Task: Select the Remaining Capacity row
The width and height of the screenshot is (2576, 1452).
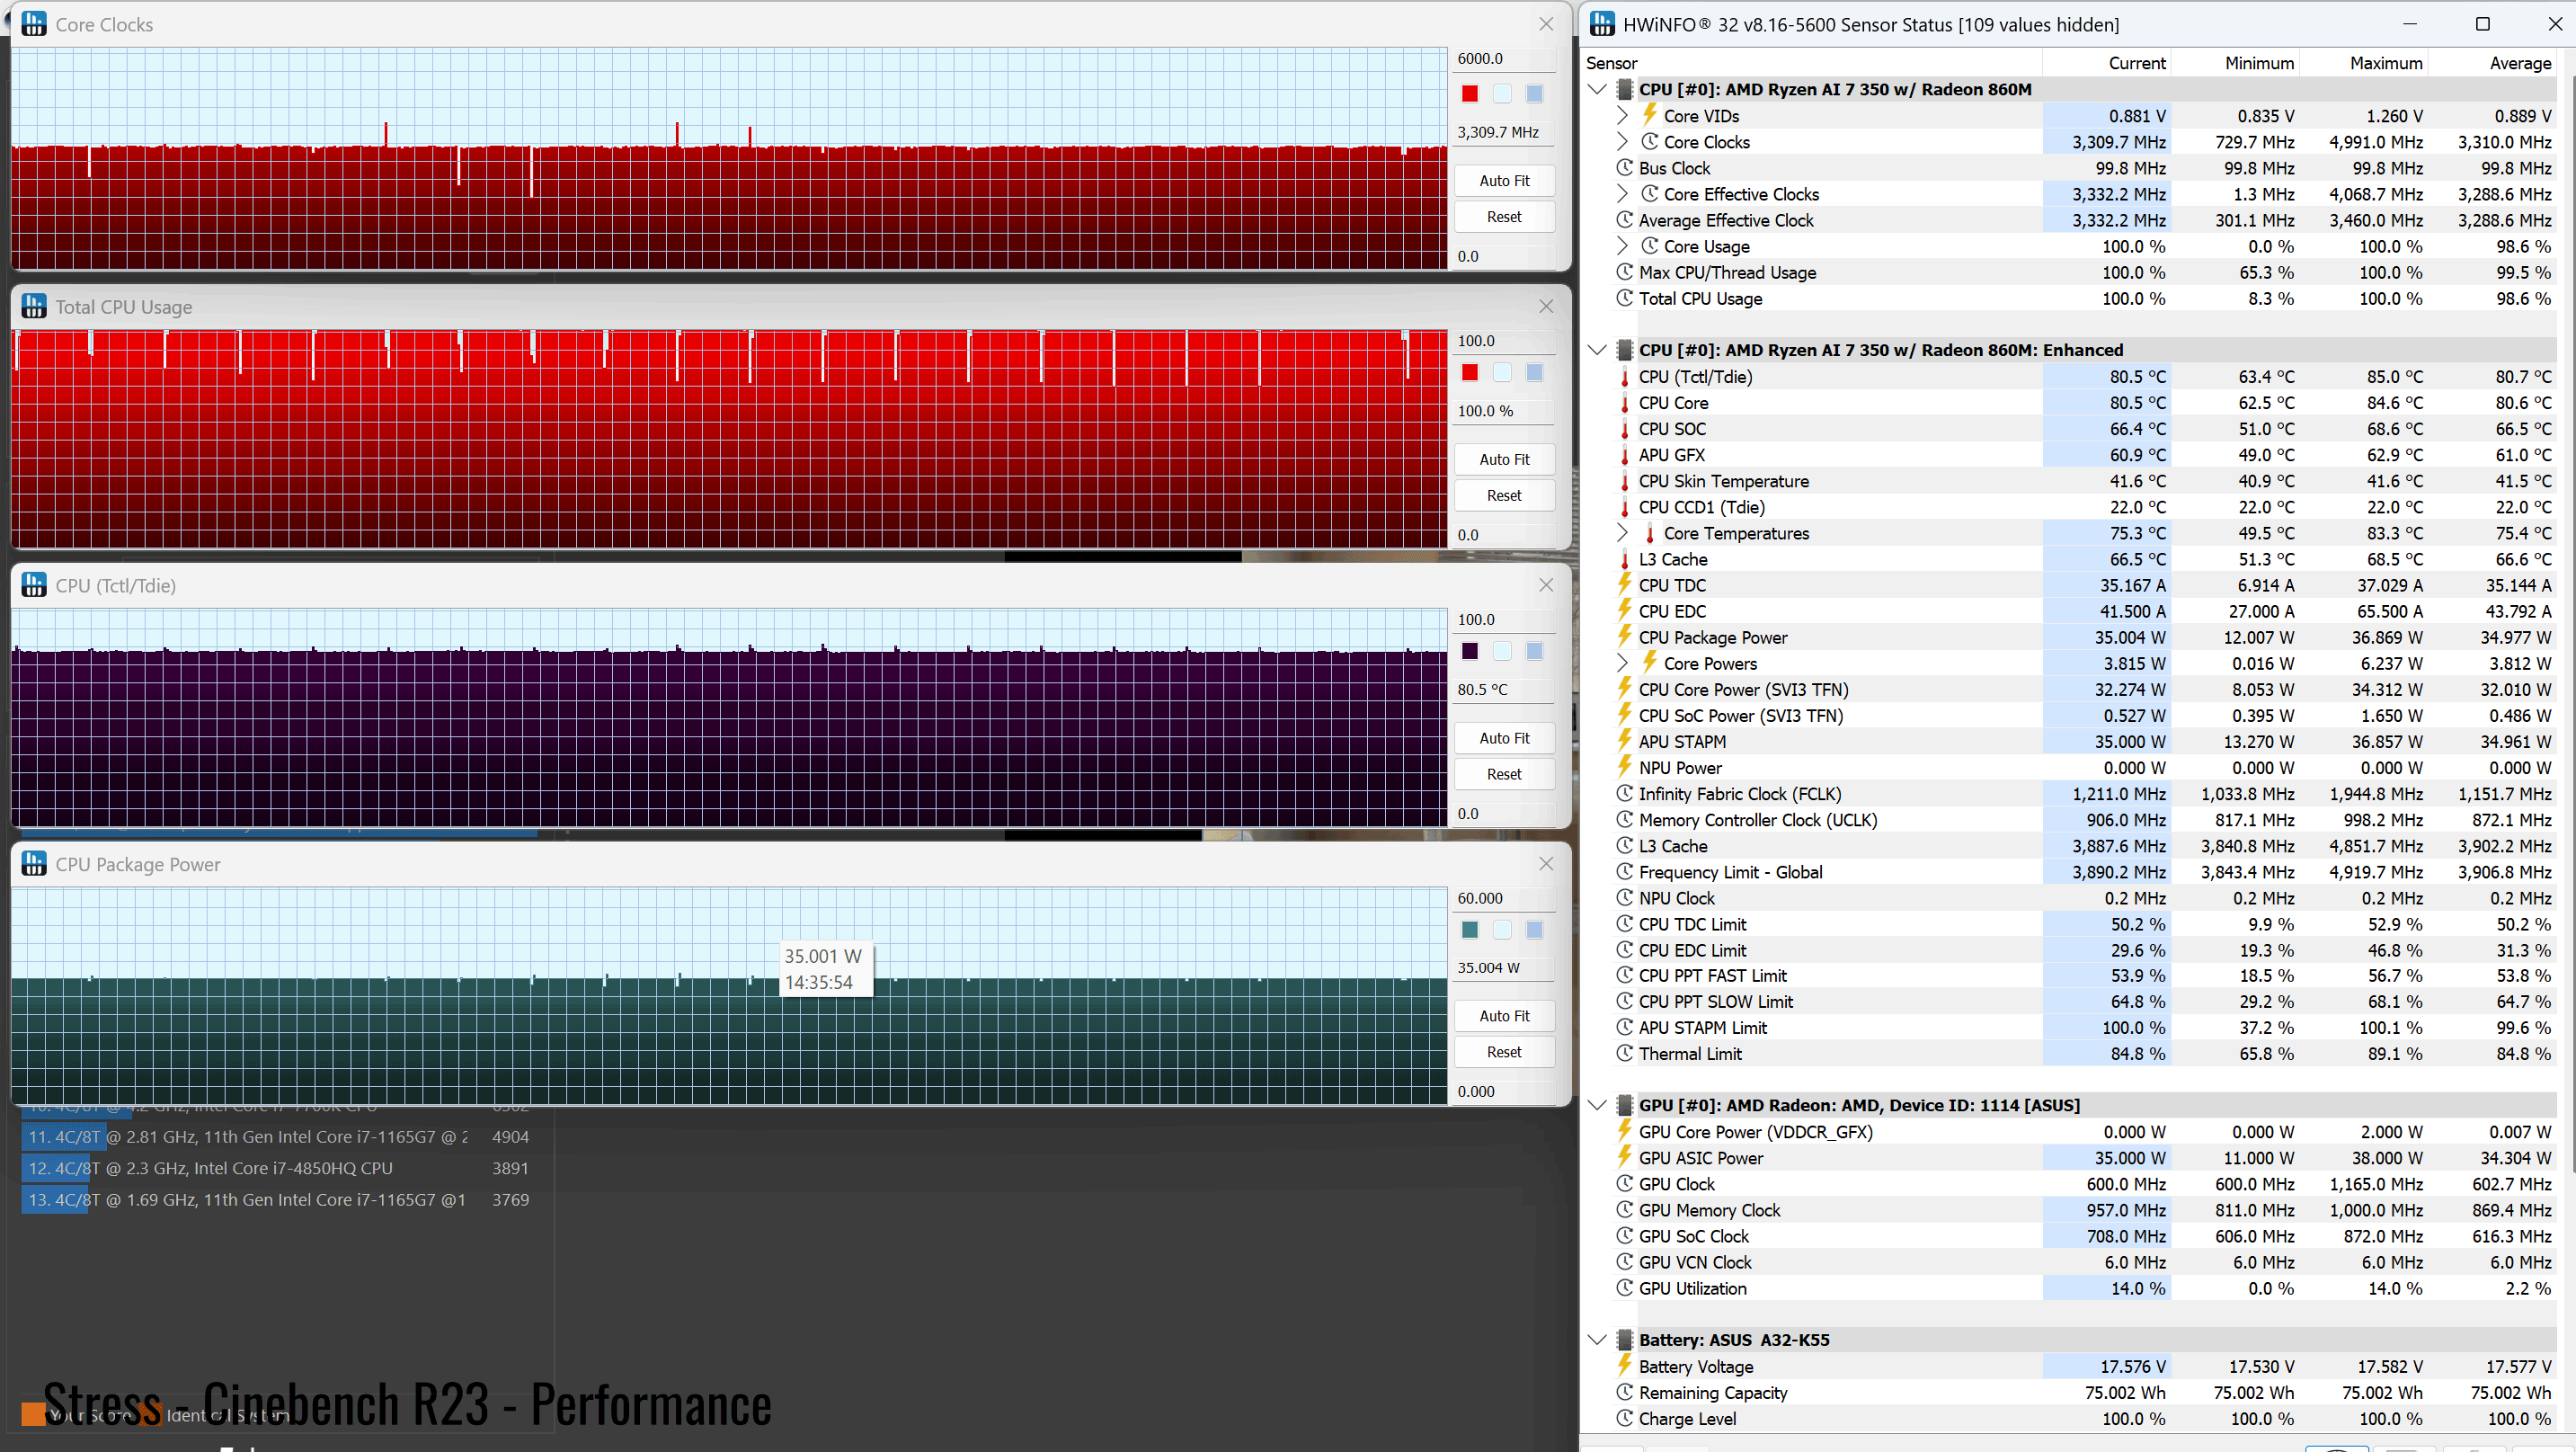Action: [2069, 1392]
